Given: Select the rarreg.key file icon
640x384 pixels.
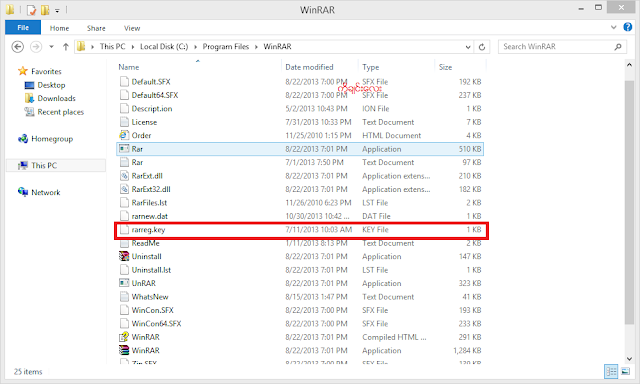Looking at the screenshot, I should [124, 229].
